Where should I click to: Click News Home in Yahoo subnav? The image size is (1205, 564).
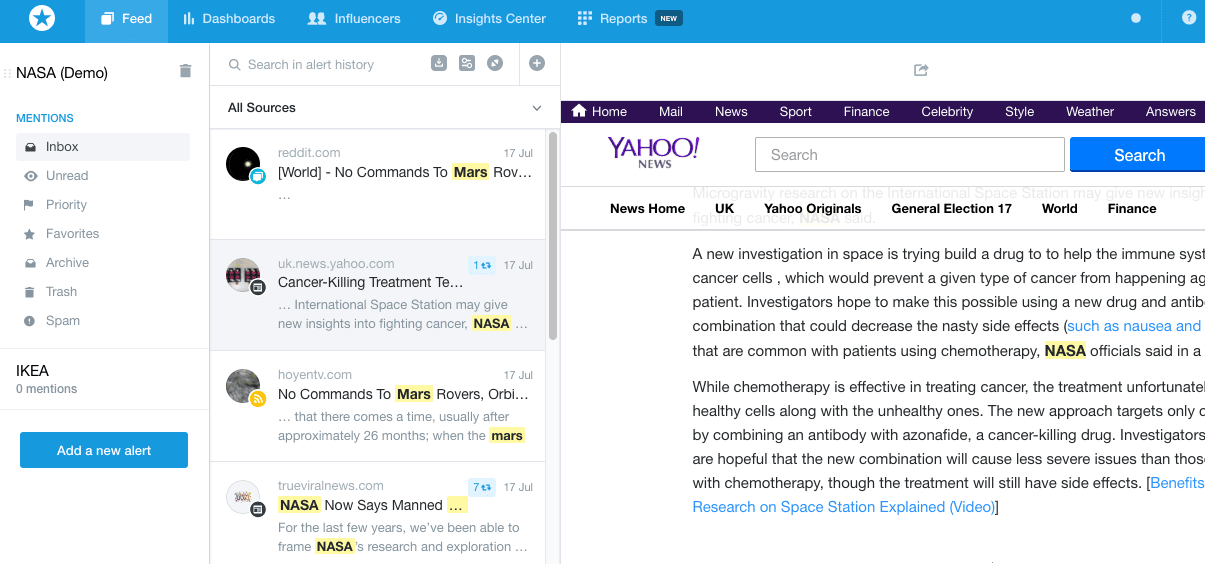click(x=647, y=209)
